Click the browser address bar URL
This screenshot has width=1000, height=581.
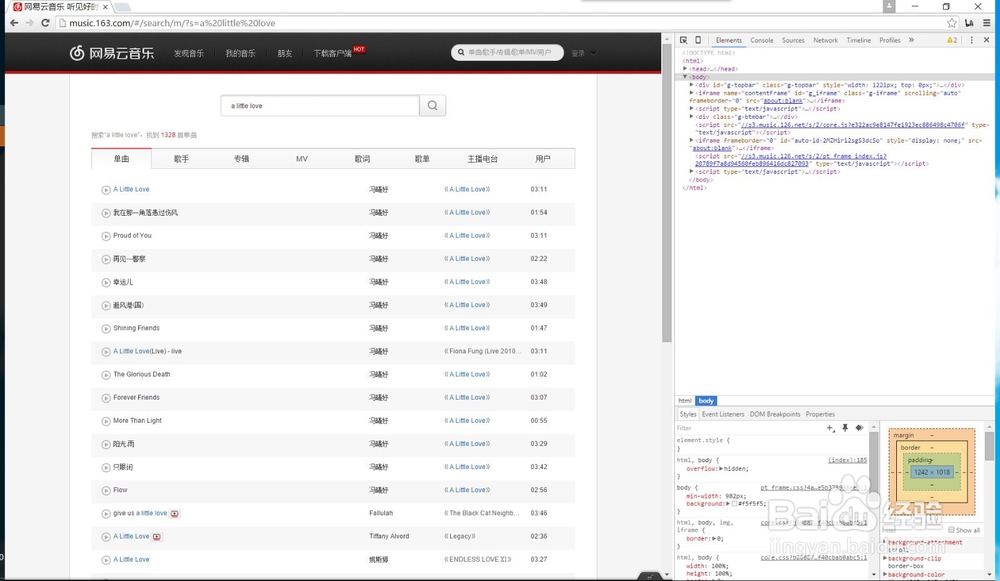tap(172, 23)
